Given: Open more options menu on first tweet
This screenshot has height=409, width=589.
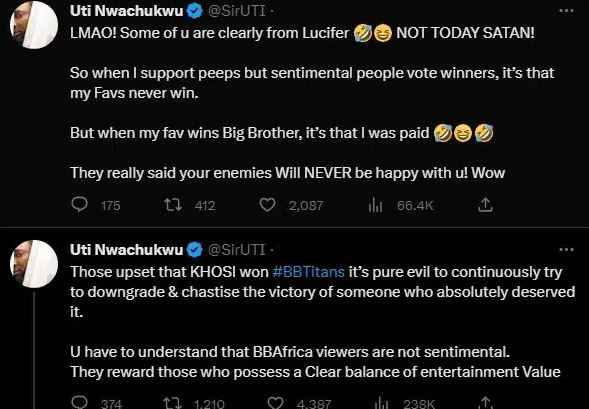Looking at the screenshot, I should click(x=566, y=11).
